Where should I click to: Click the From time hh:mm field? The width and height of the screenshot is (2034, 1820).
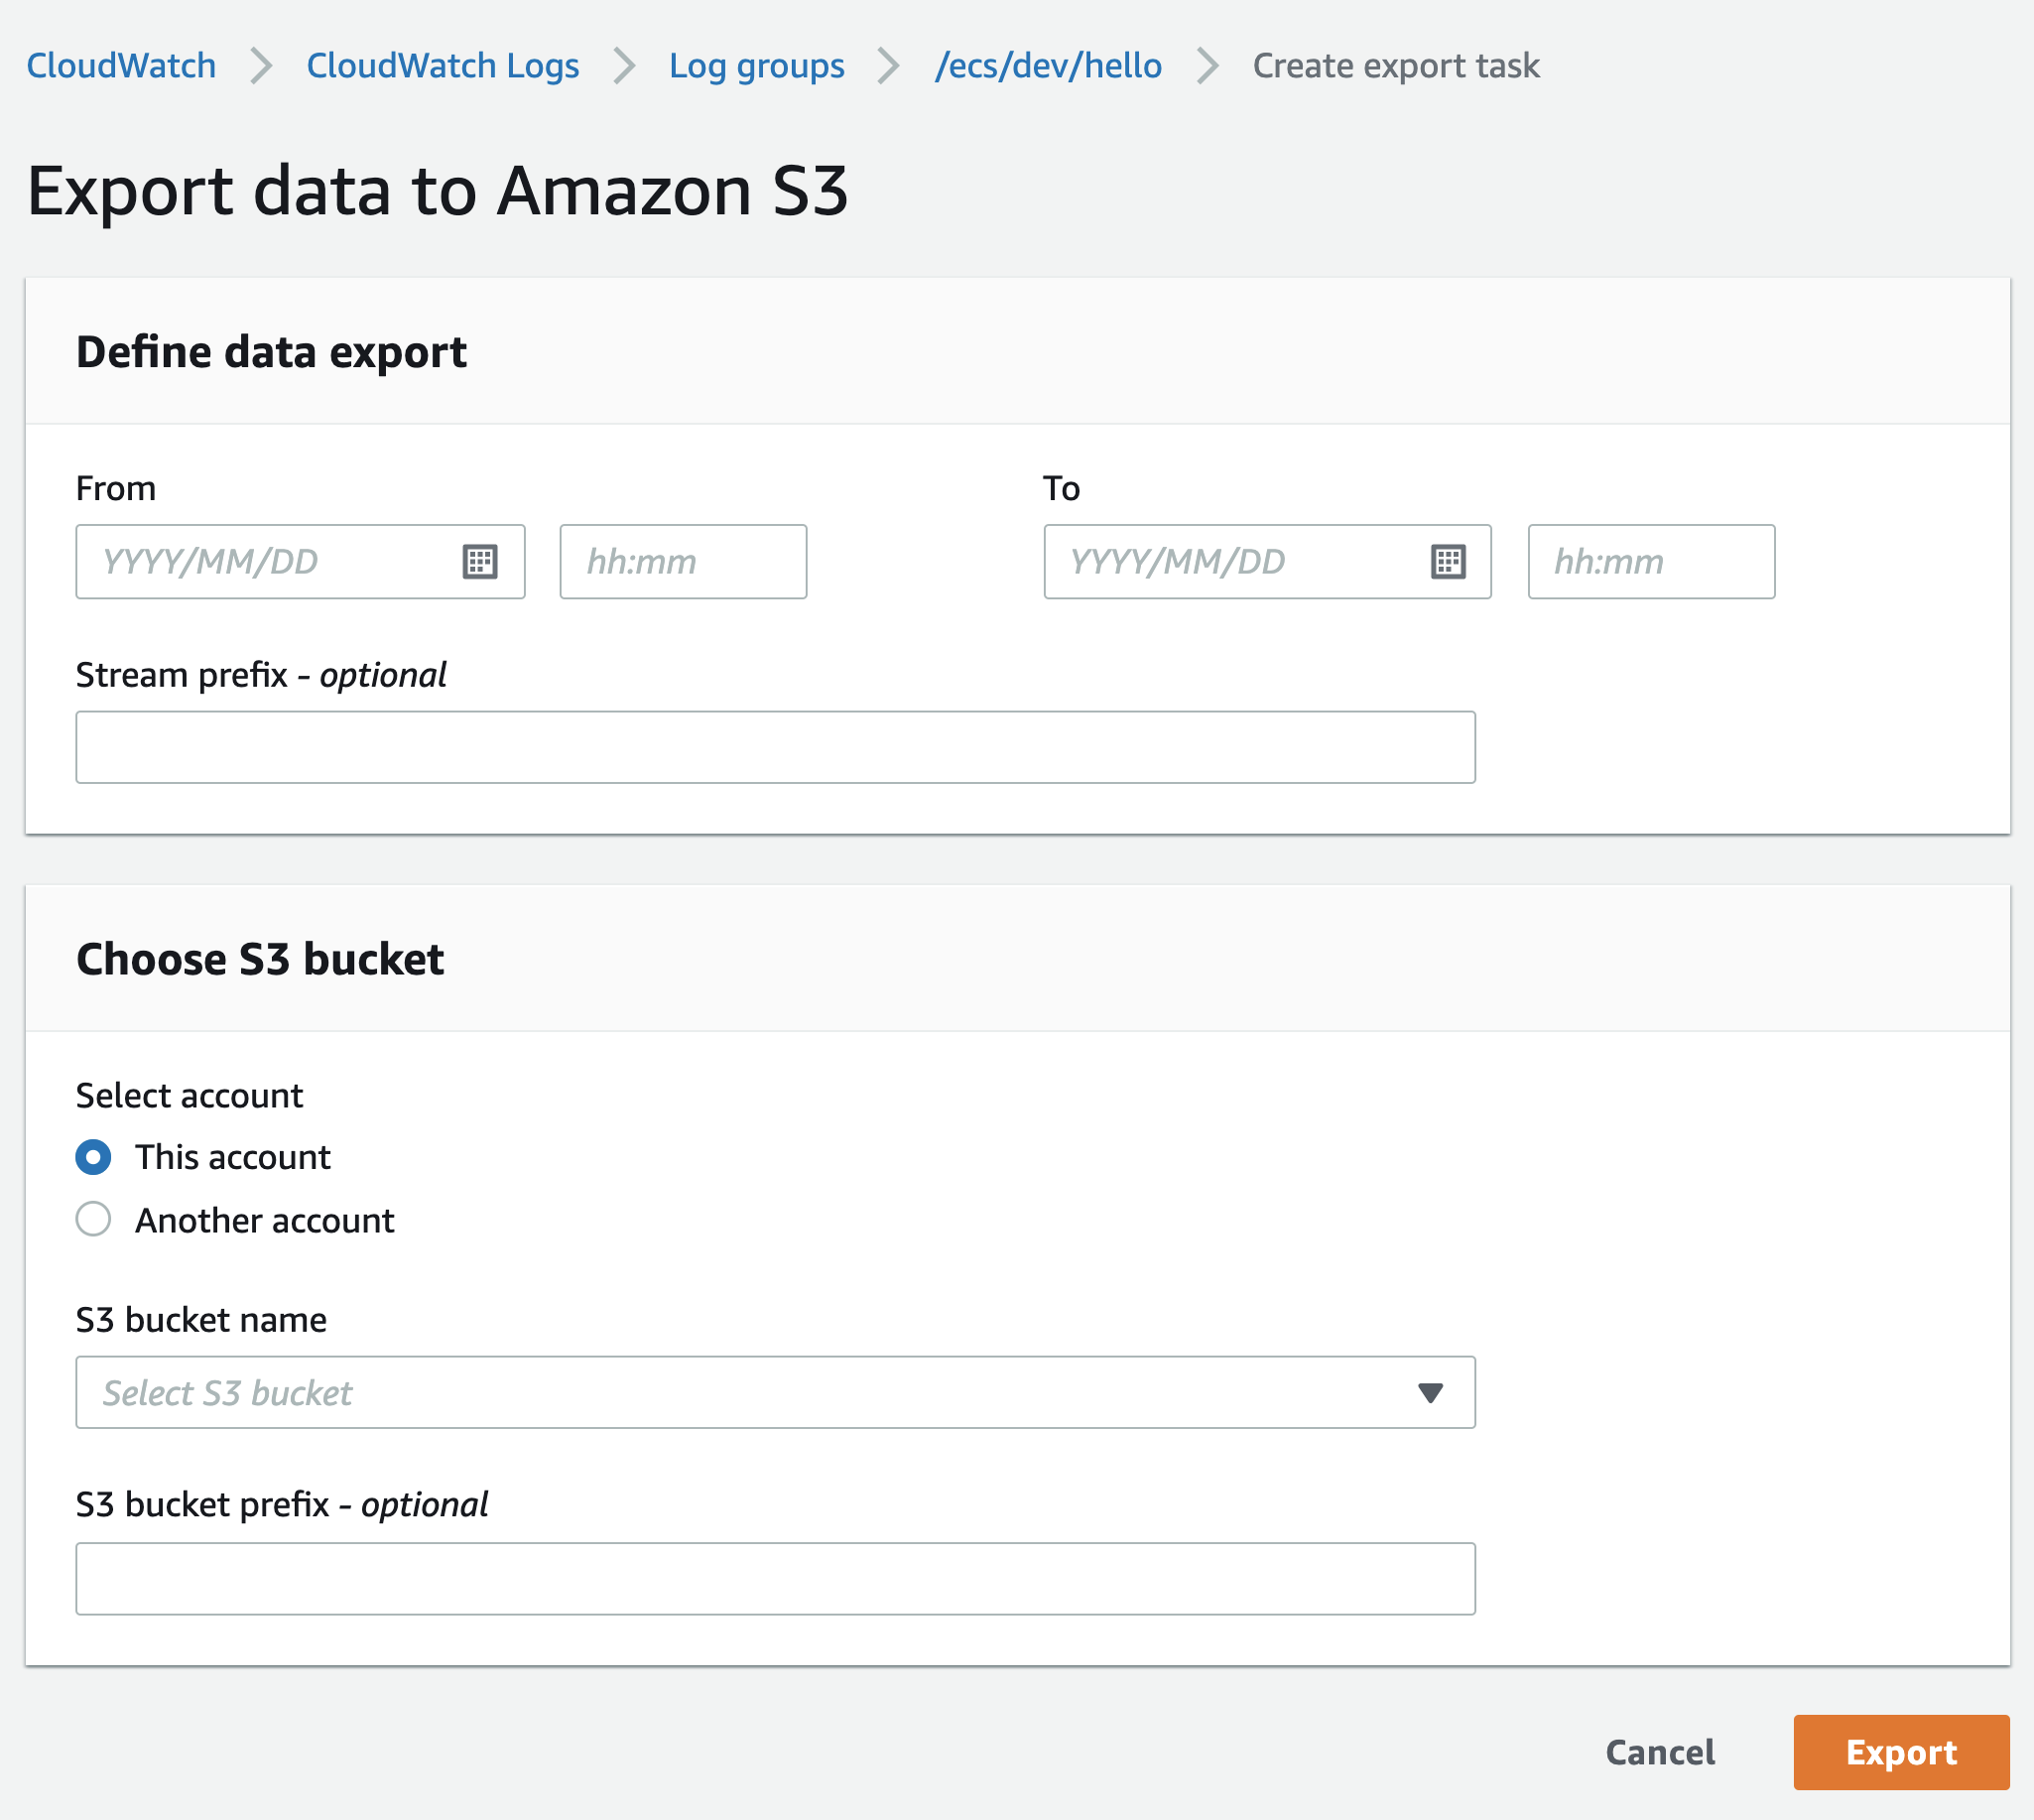pyautogui.click(x=683, y=562)
